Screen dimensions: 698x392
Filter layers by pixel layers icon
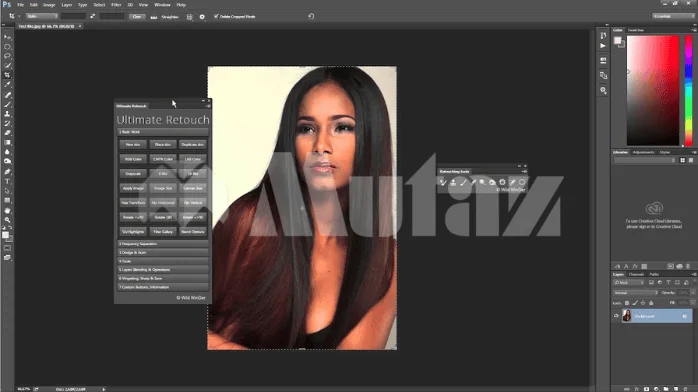tap(651, 283)
